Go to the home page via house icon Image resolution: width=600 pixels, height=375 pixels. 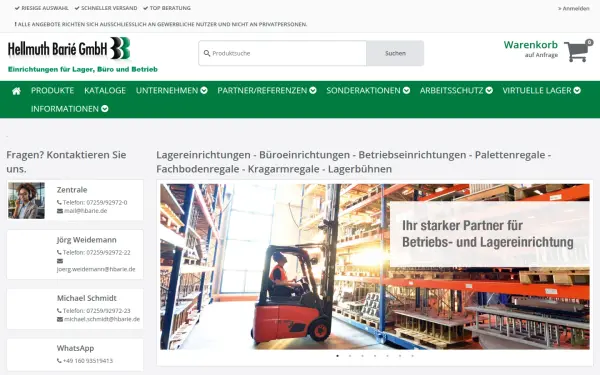[x=16, y=91]
